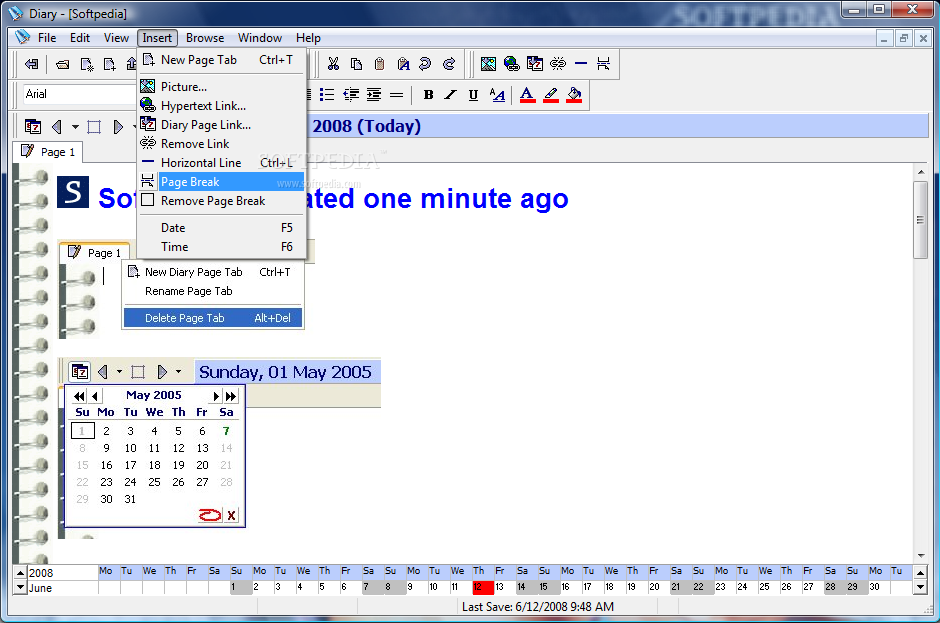
Task: Toggle the bulleted list button
Action: click(x=327, y=95)
